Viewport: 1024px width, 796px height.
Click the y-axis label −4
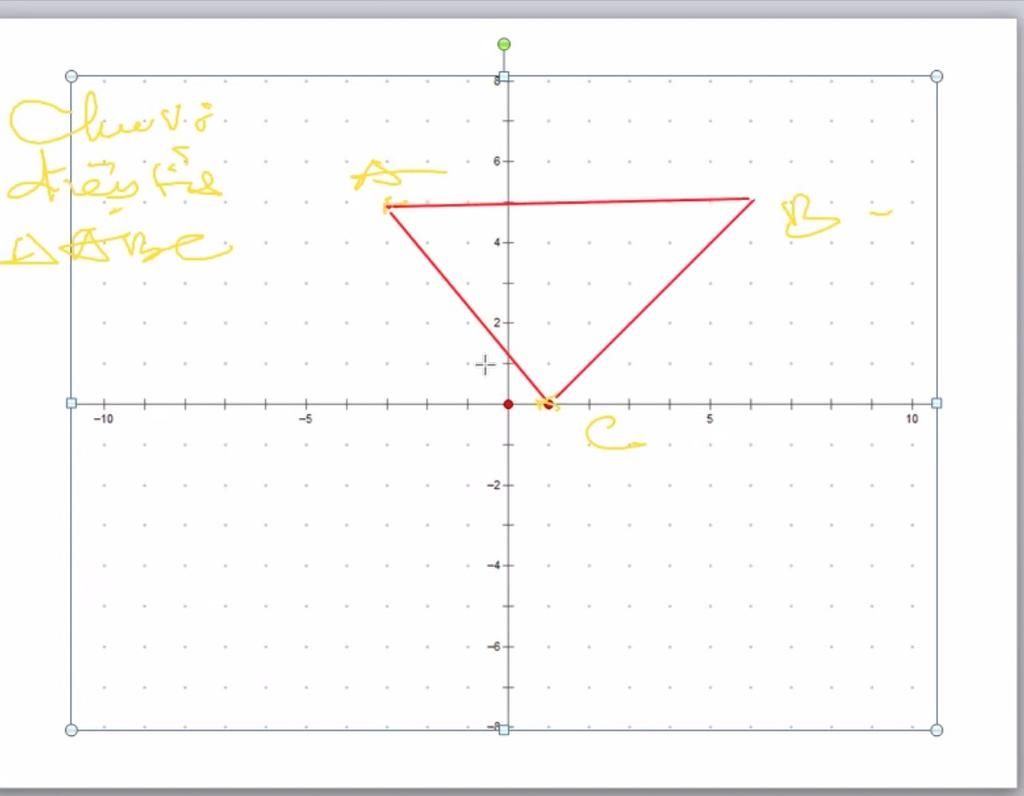tap(494, 565)
